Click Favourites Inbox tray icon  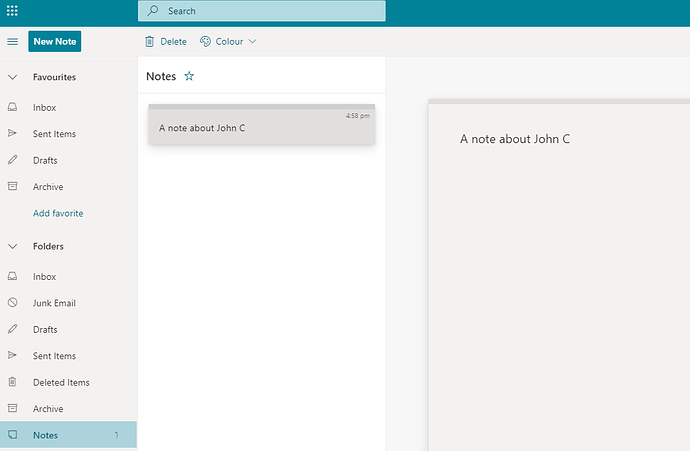(12, 107)
